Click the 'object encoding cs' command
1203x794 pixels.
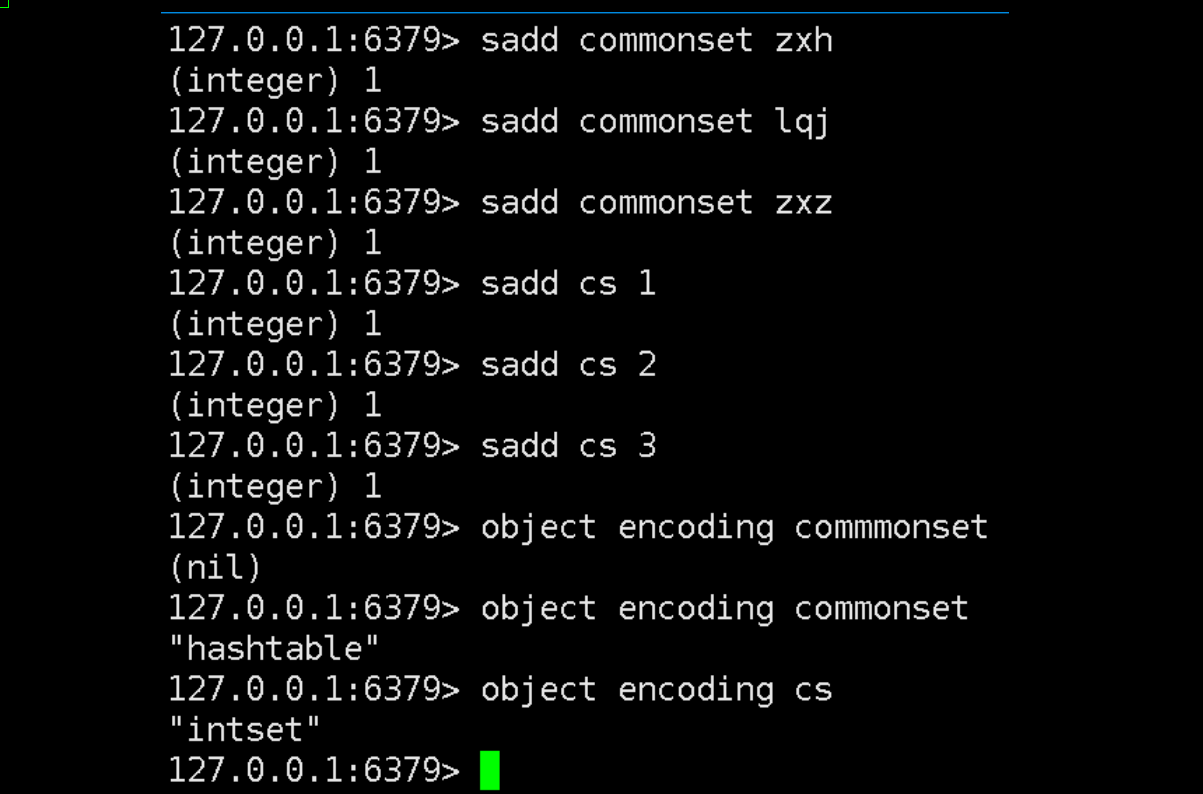pos(656,690)
